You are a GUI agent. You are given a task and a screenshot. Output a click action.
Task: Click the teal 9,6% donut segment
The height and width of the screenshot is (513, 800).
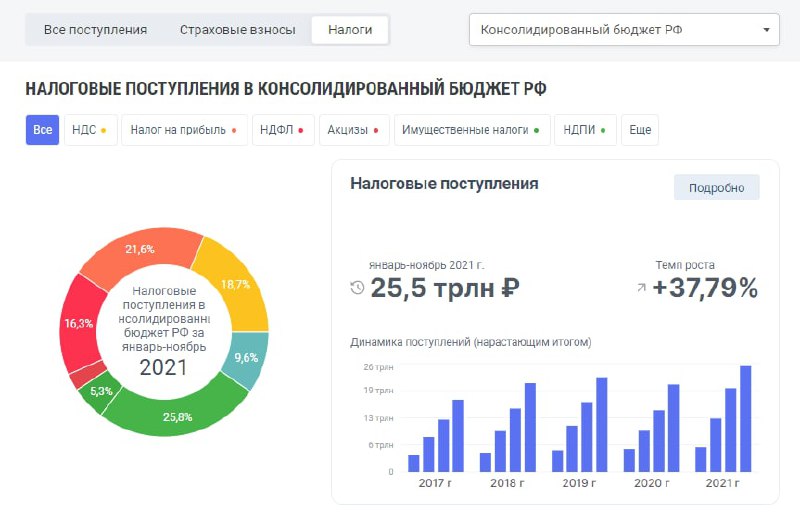click(245, 358)
